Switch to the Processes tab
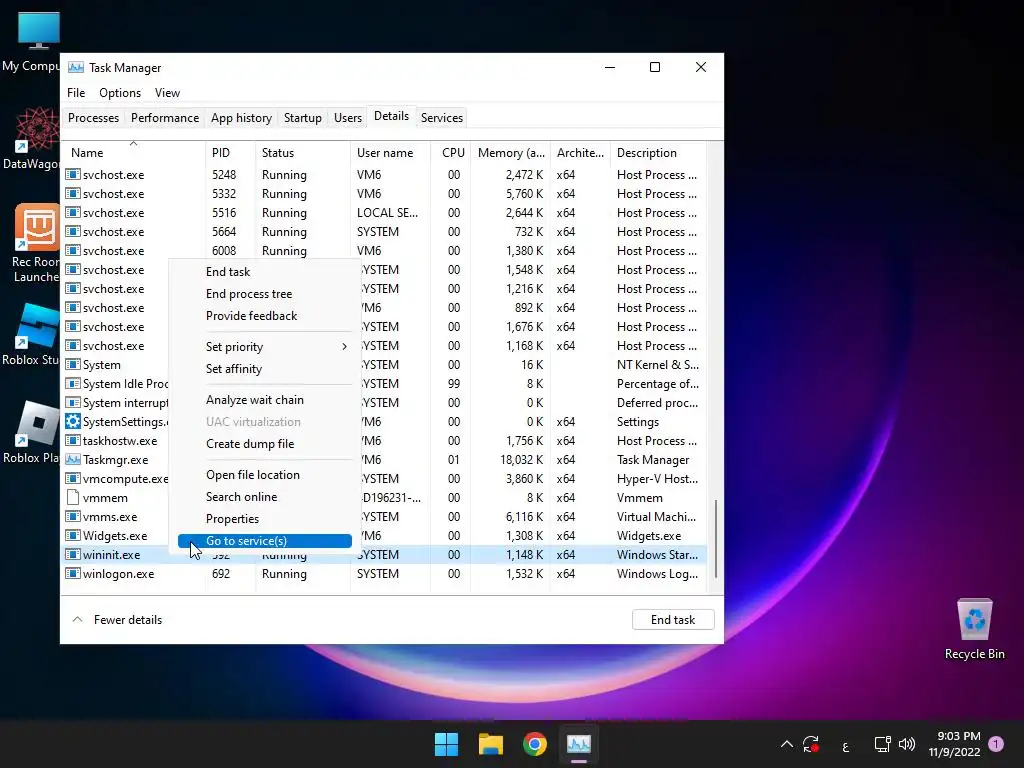The height and width of the screenshot is (768, 1024). pos(93,118)
